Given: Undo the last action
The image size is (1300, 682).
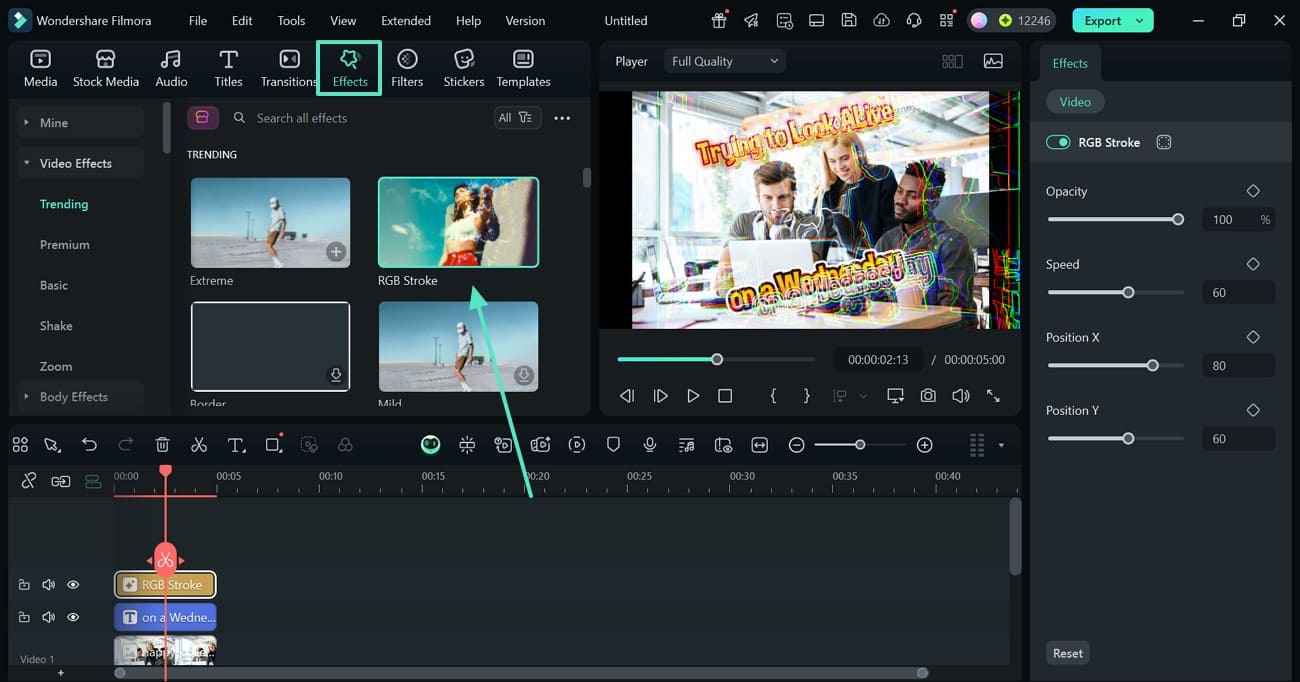Looking at the screenshot, I should click(x=89, y=444).
